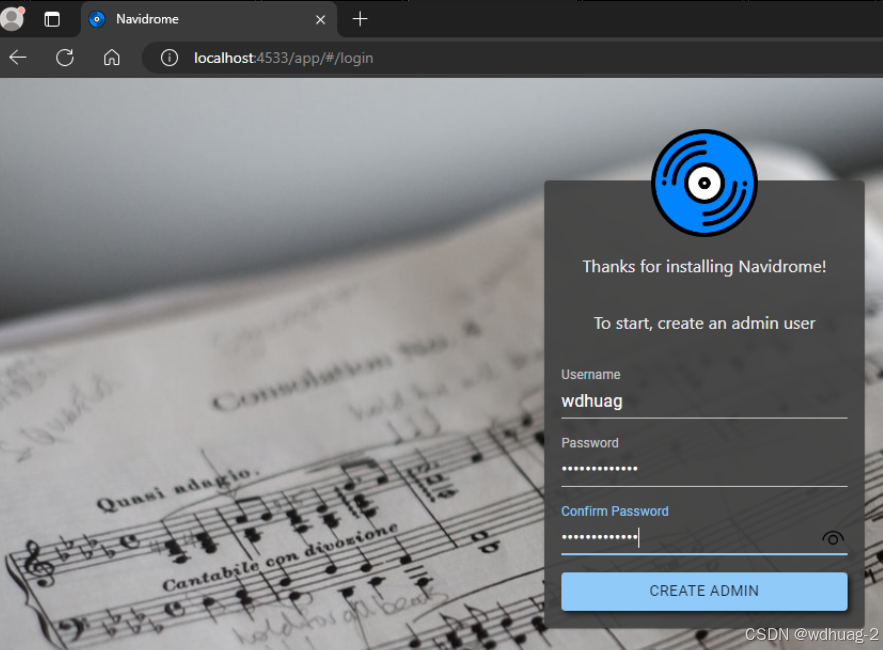View site information for localhost
Image resolution: width=883 pixels, height=650 pixels.
point(169,57)
